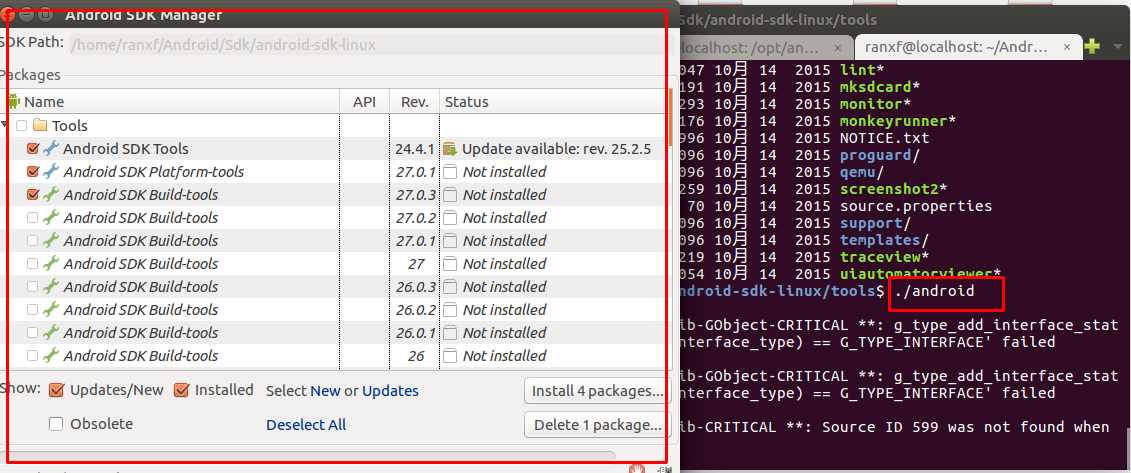Click 'source.properties' in terminal listing
Viewport: 1131px width, 473px height.
(x=916, y=206)
